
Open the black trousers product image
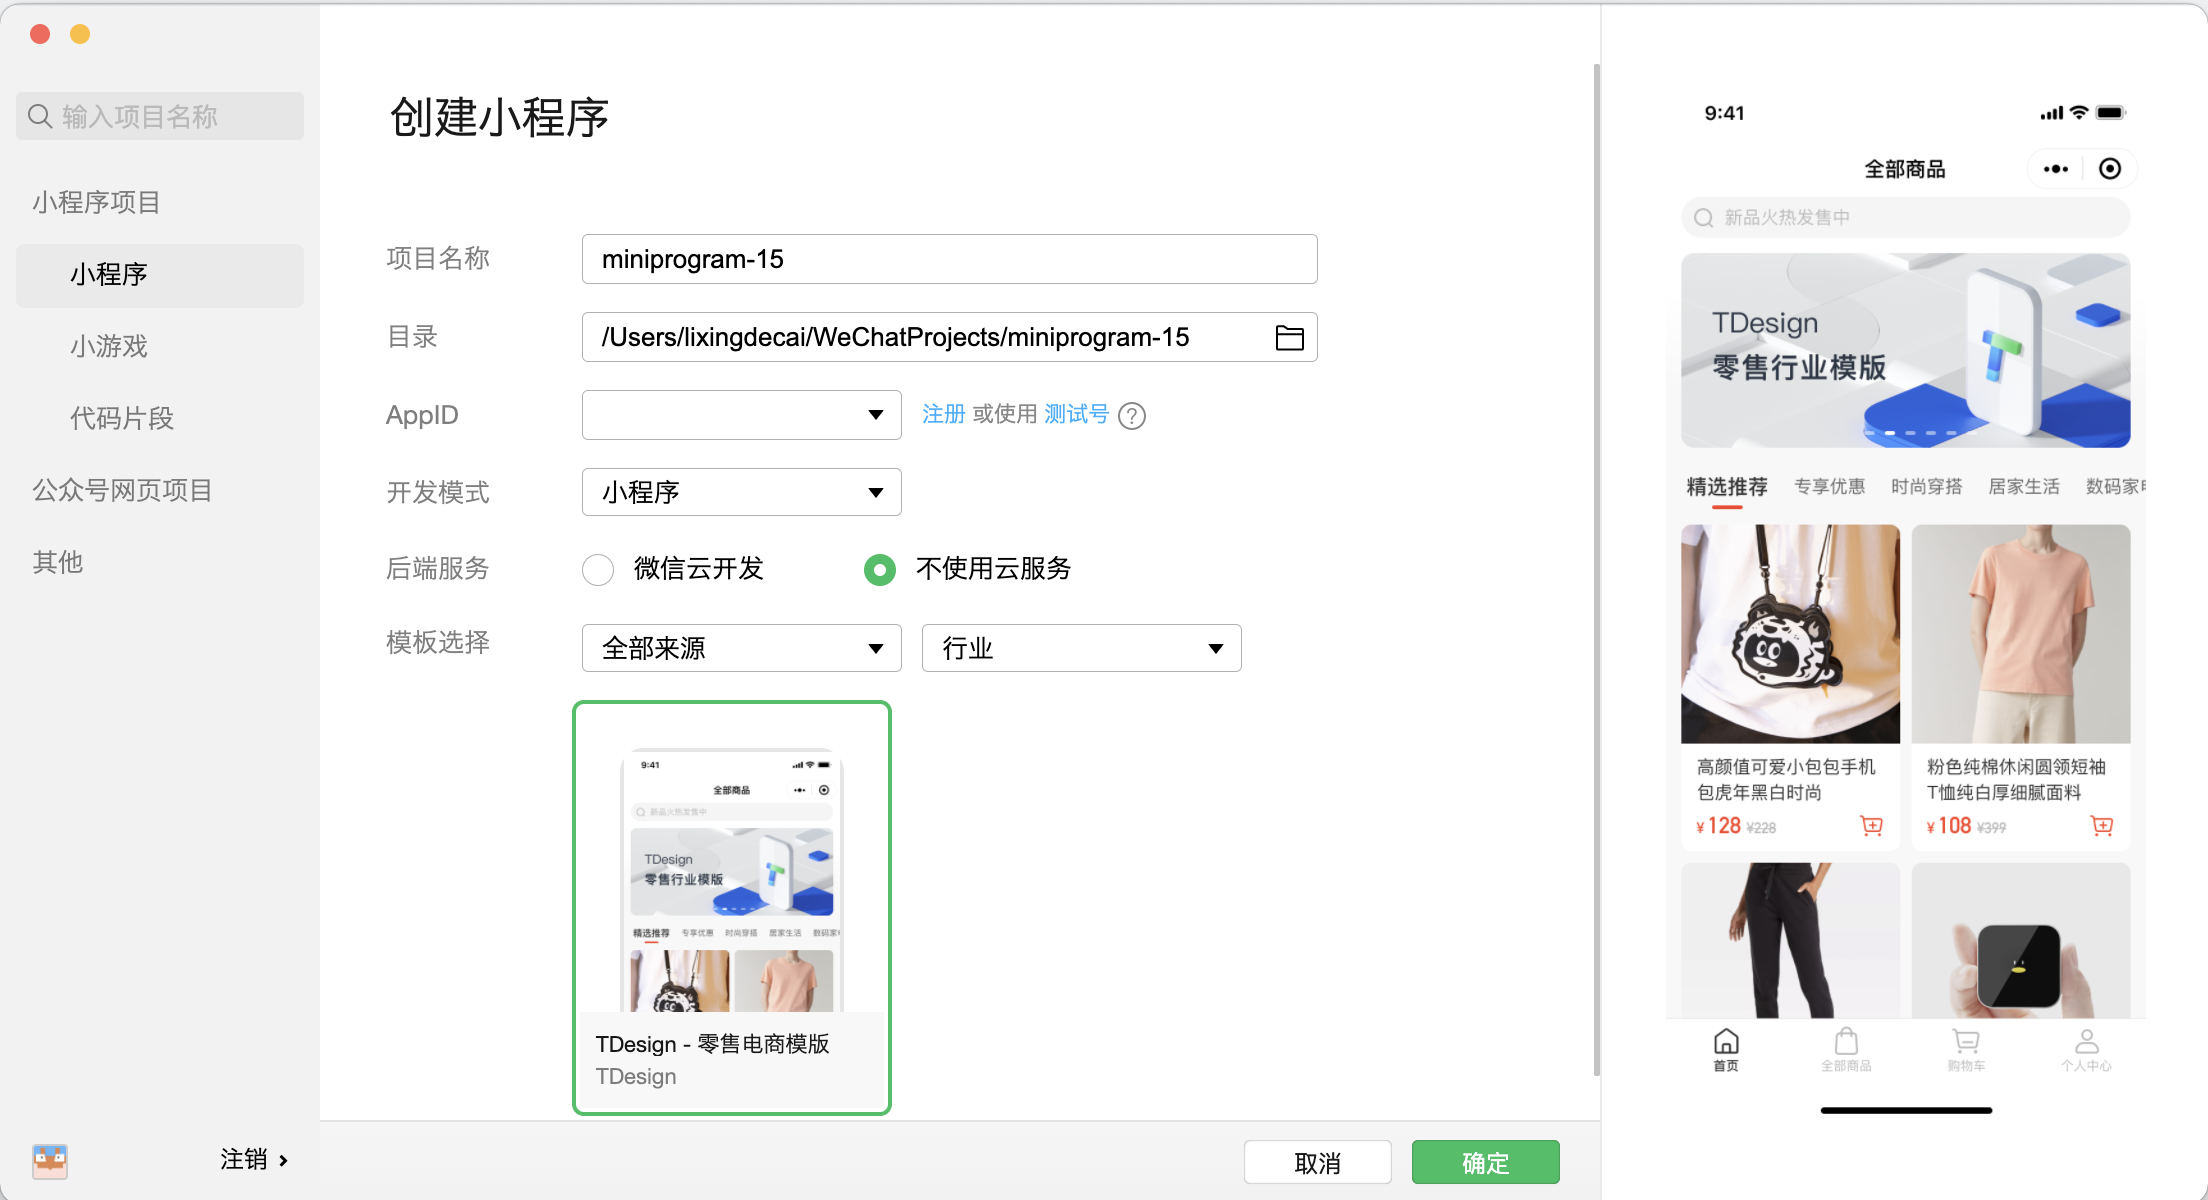[x=1791, y=940]
